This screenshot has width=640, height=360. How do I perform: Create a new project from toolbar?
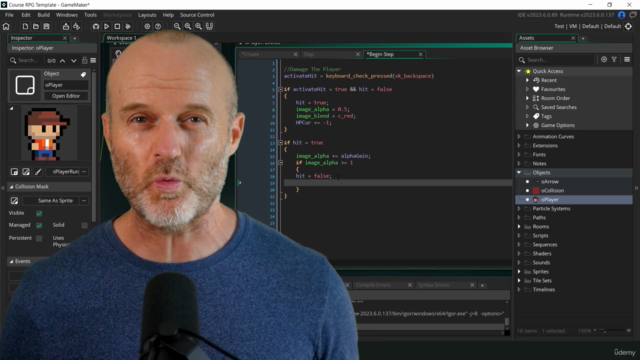click(25, 26)
